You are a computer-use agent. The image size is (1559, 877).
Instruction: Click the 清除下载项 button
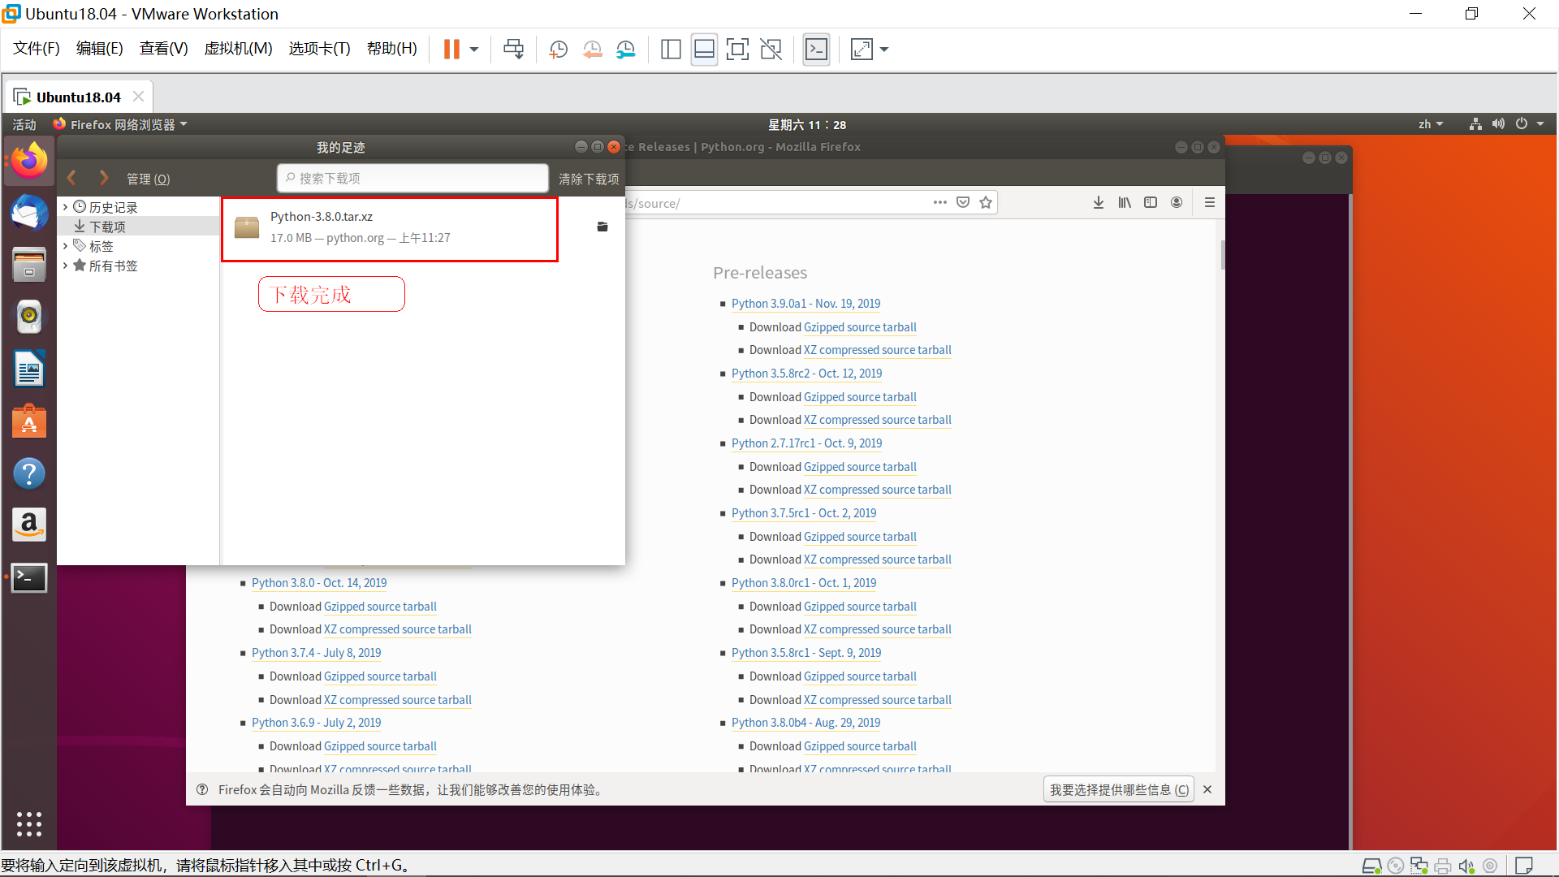(x=589, y=179)
